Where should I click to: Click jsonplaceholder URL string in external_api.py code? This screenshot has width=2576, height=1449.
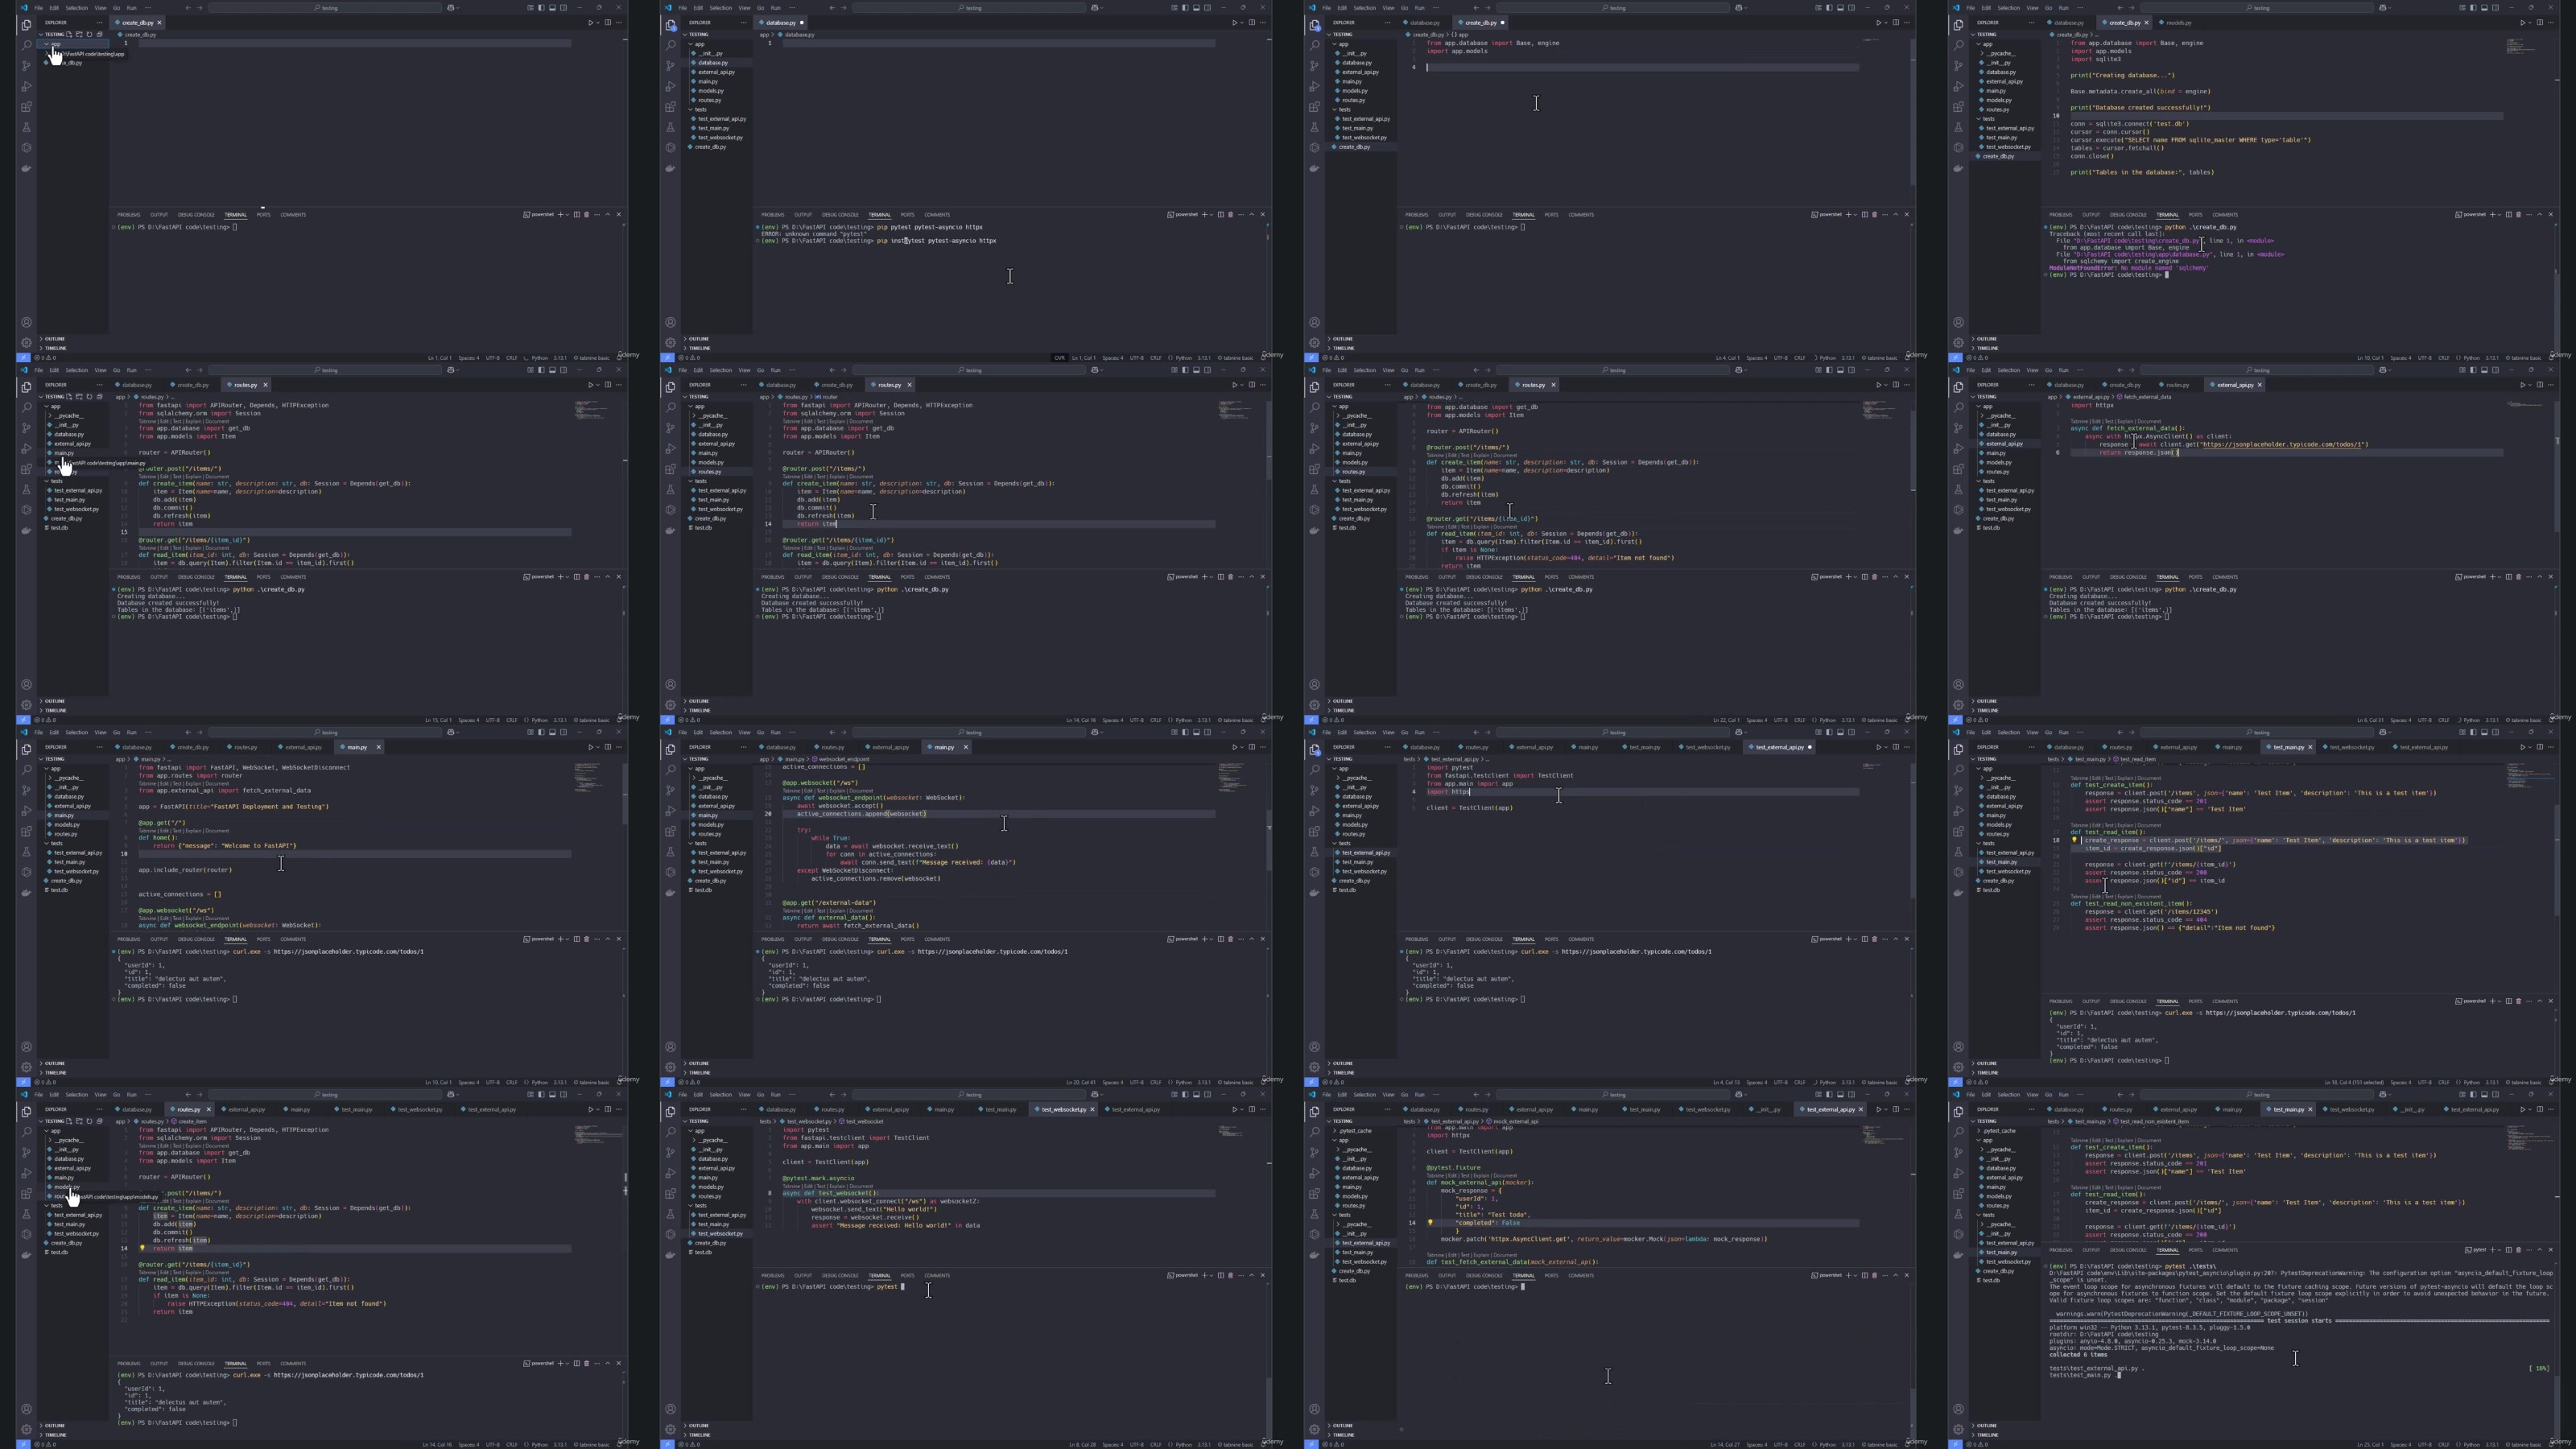2282,445
